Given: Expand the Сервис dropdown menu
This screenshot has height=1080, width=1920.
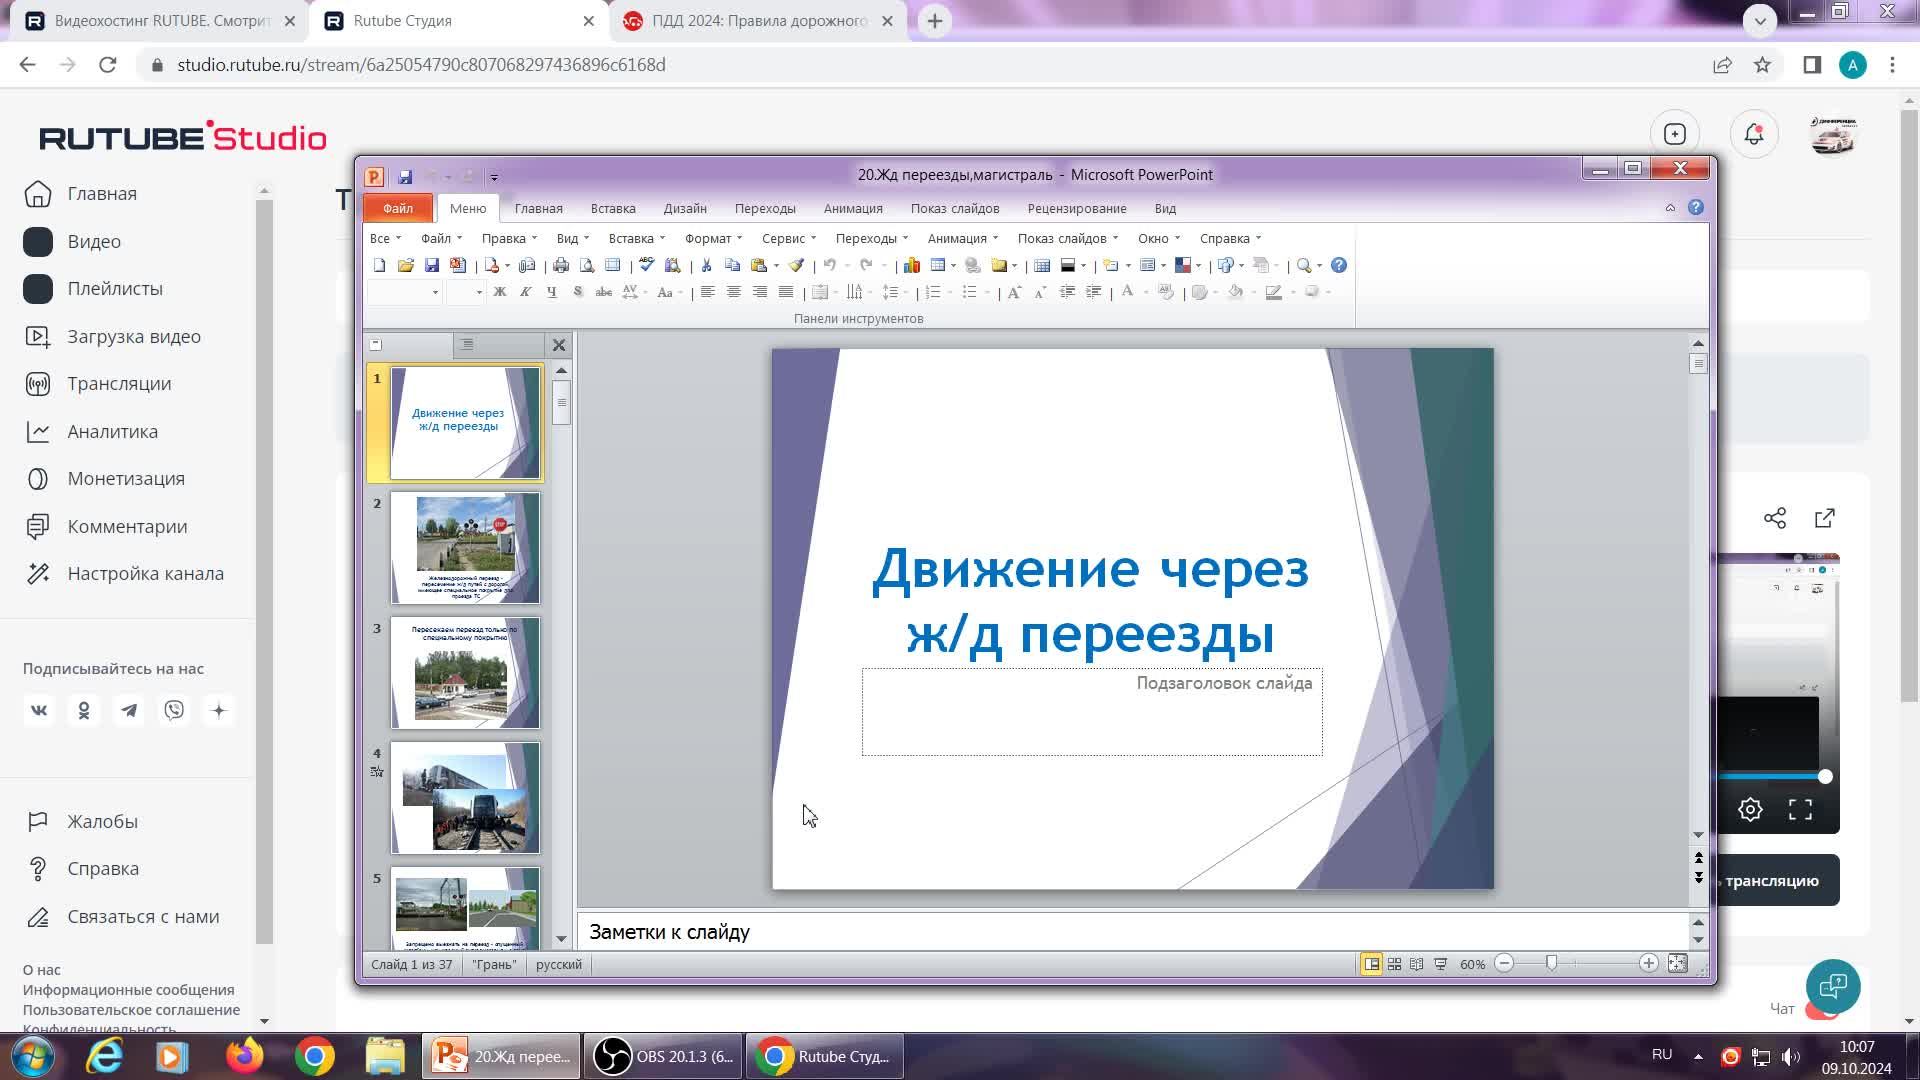Looking at the screenshot, I should 788,238.
